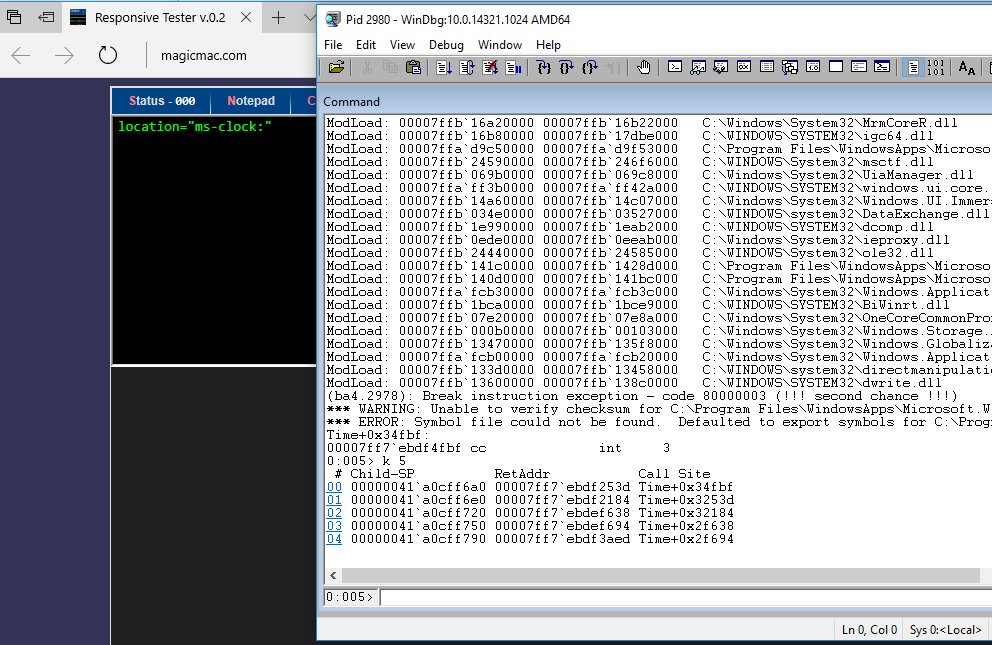Open source file via folder toolbar icon

(x=337, y=68)
